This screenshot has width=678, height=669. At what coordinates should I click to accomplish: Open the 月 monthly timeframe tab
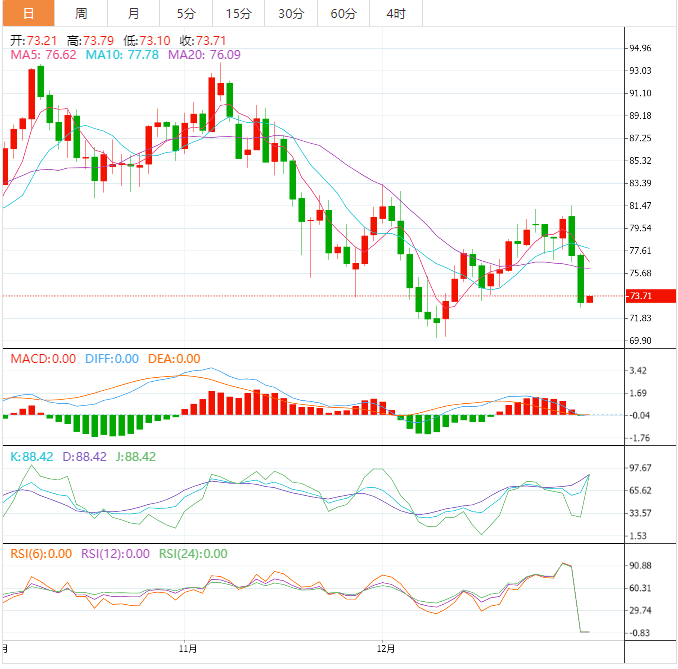tap(134, 13)
